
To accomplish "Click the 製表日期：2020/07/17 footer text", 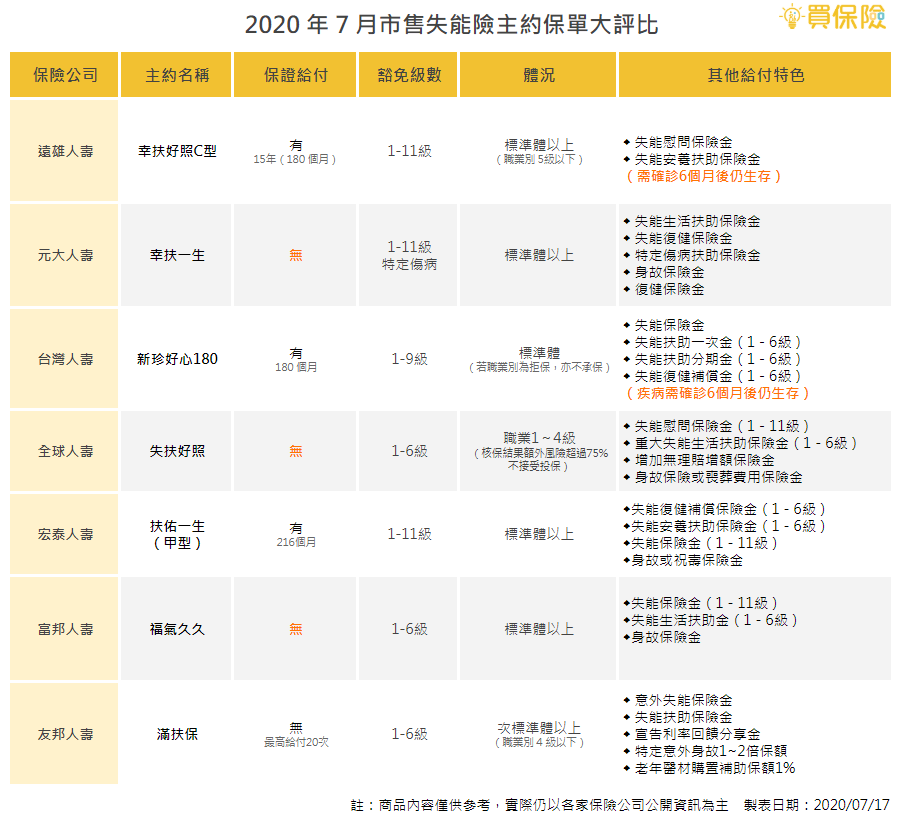I will [817, 805].
